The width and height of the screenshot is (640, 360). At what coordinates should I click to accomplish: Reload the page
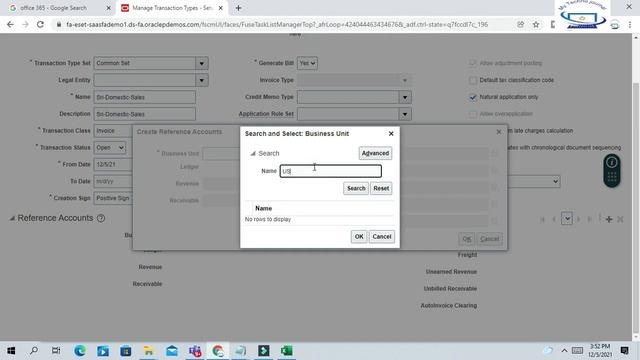coord(40,24)
